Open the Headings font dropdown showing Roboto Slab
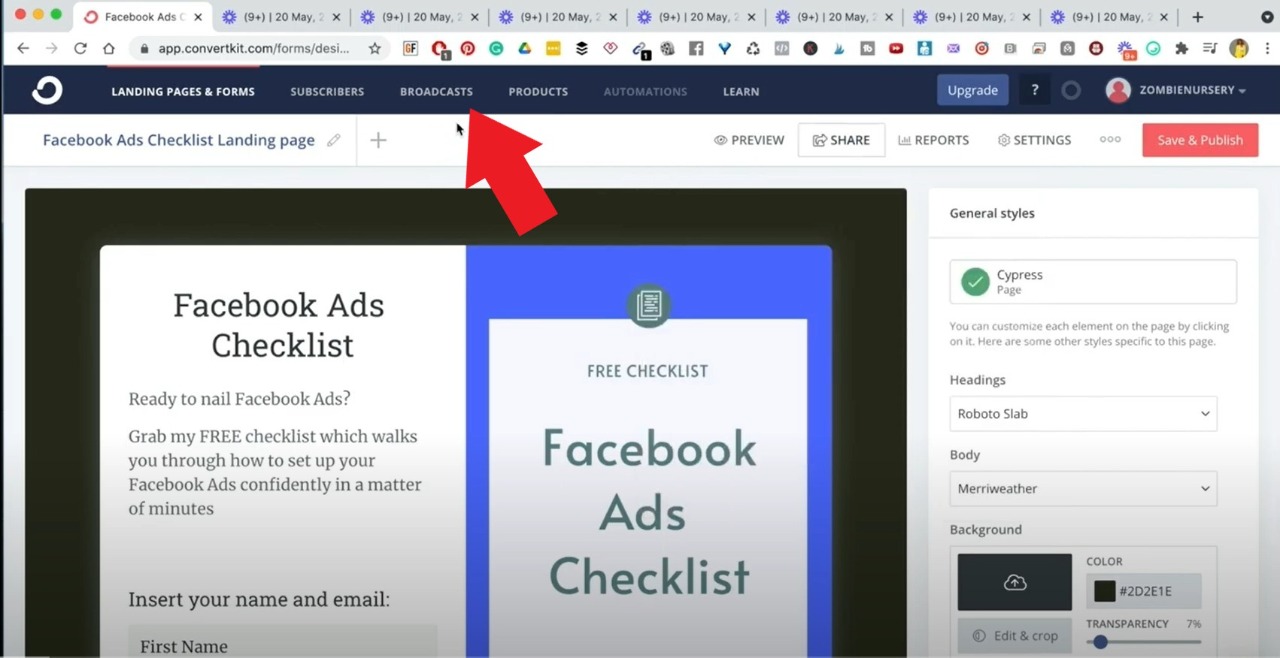 1083,413
